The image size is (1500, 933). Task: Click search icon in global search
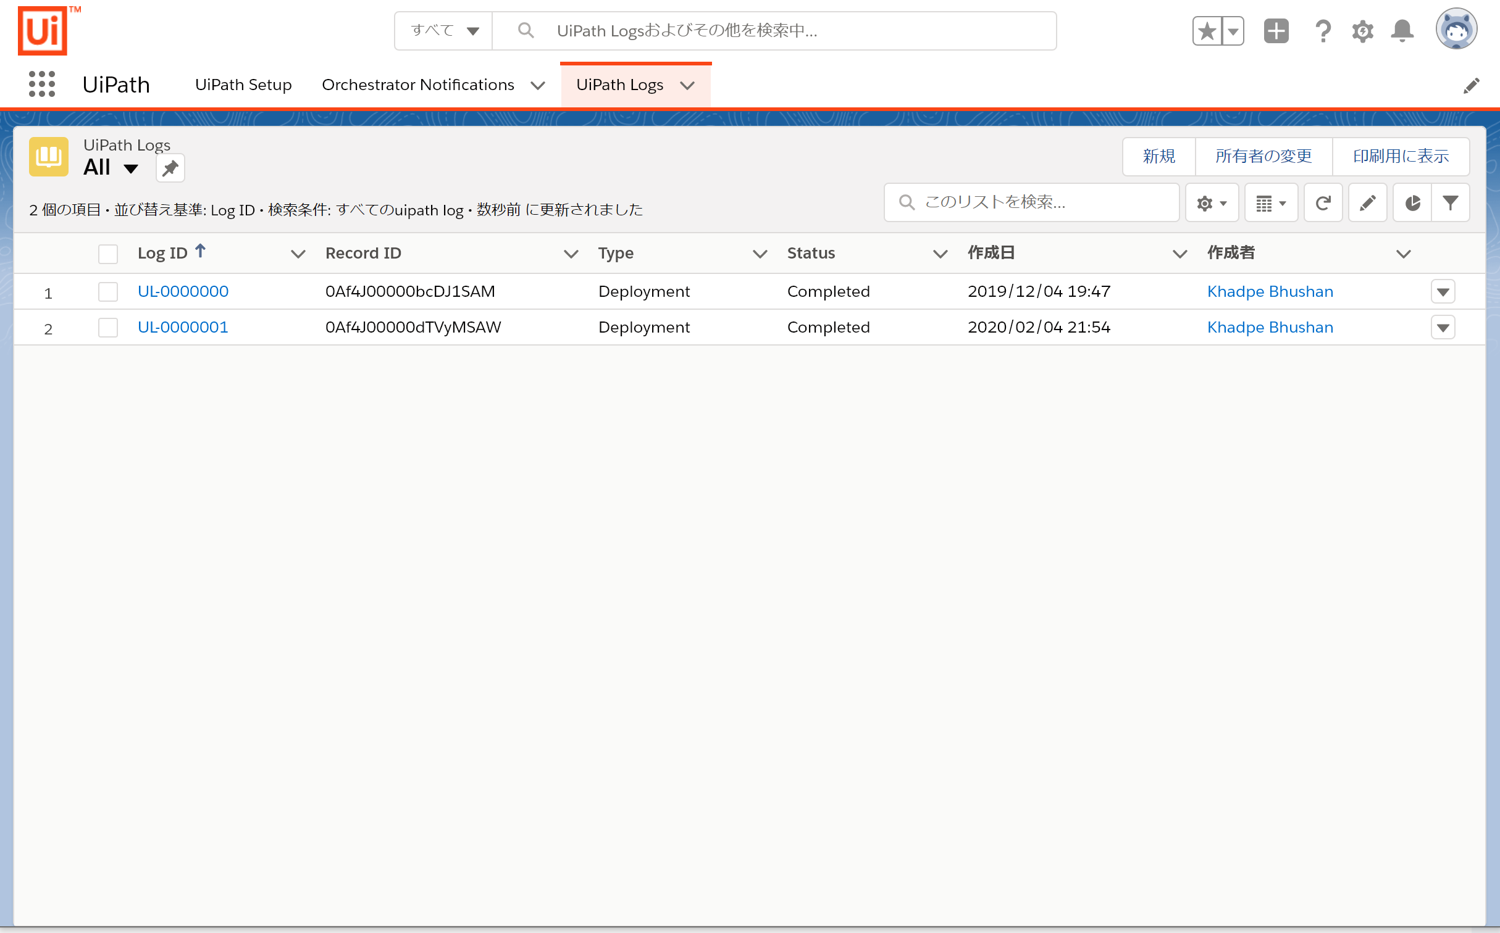pos(525,31)
